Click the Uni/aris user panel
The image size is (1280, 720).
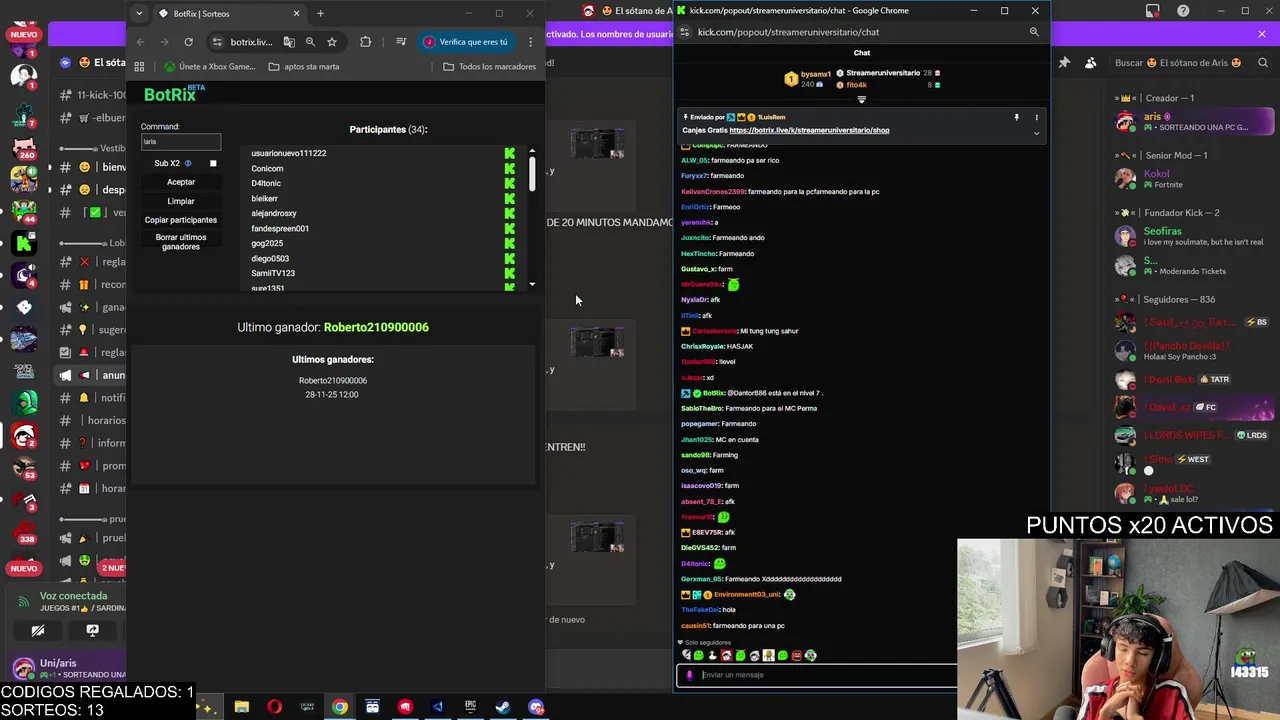coord(70,668)
